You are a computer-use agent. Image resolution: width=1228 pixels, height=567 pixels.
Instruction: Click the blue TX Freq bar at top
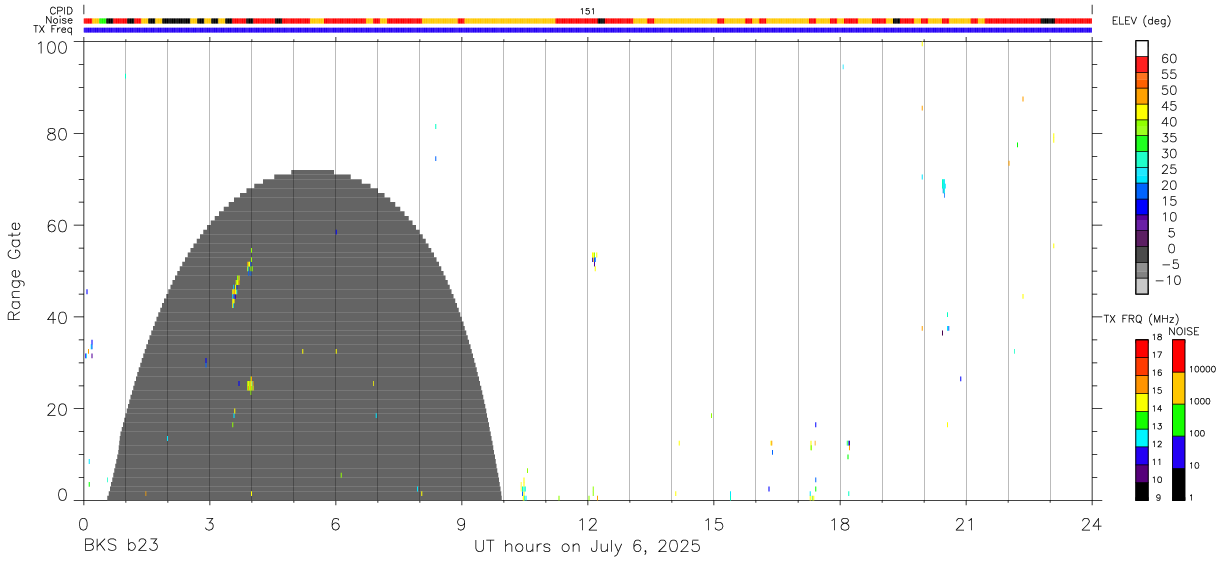click(x=588, y=30)
